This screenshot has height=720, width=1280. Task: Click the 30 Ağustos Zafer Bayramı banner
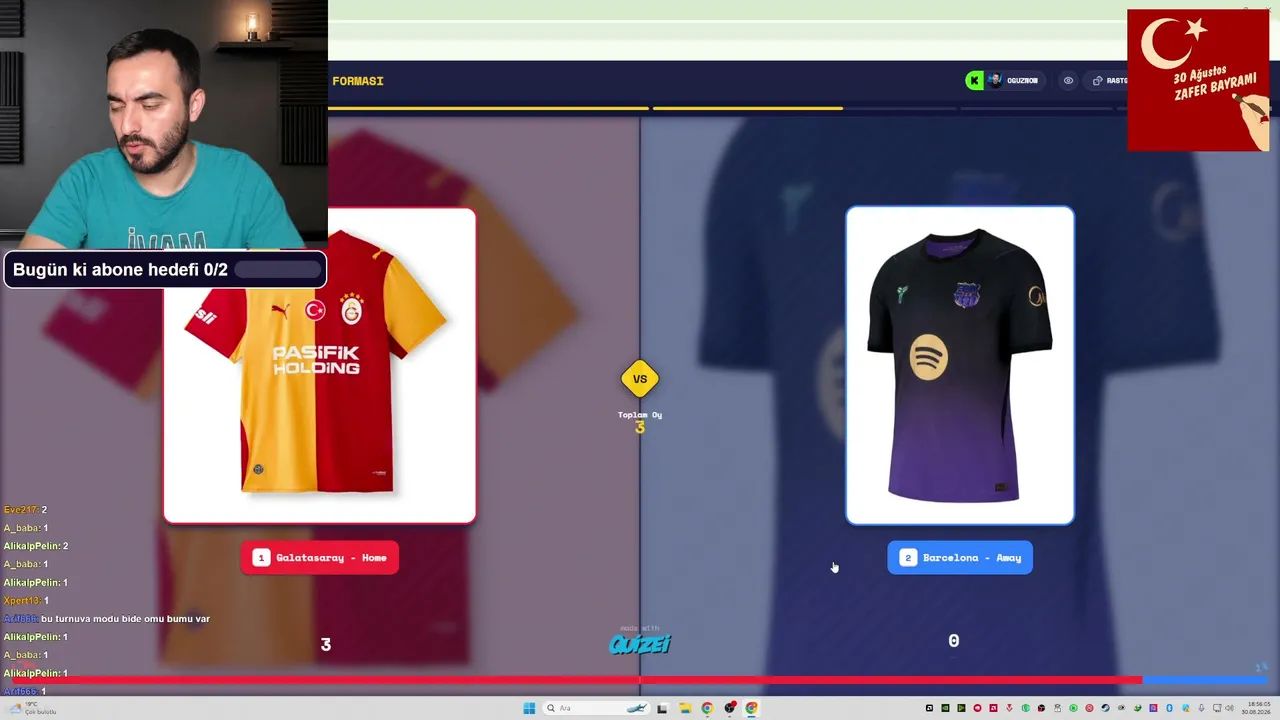pyautogui.click(x=1198, y=80)
